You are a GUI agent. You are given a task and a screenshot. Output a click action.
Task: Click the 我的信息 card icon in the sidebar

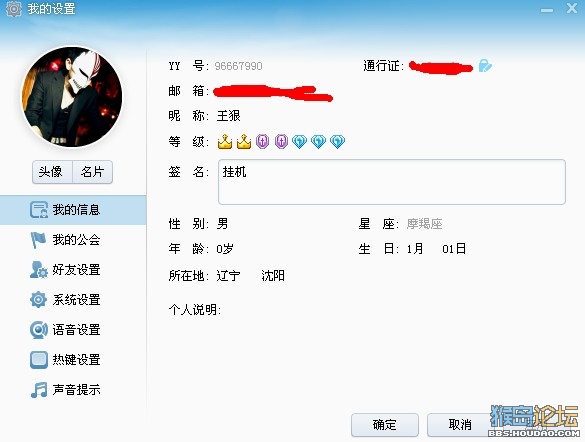coord(39,210)
